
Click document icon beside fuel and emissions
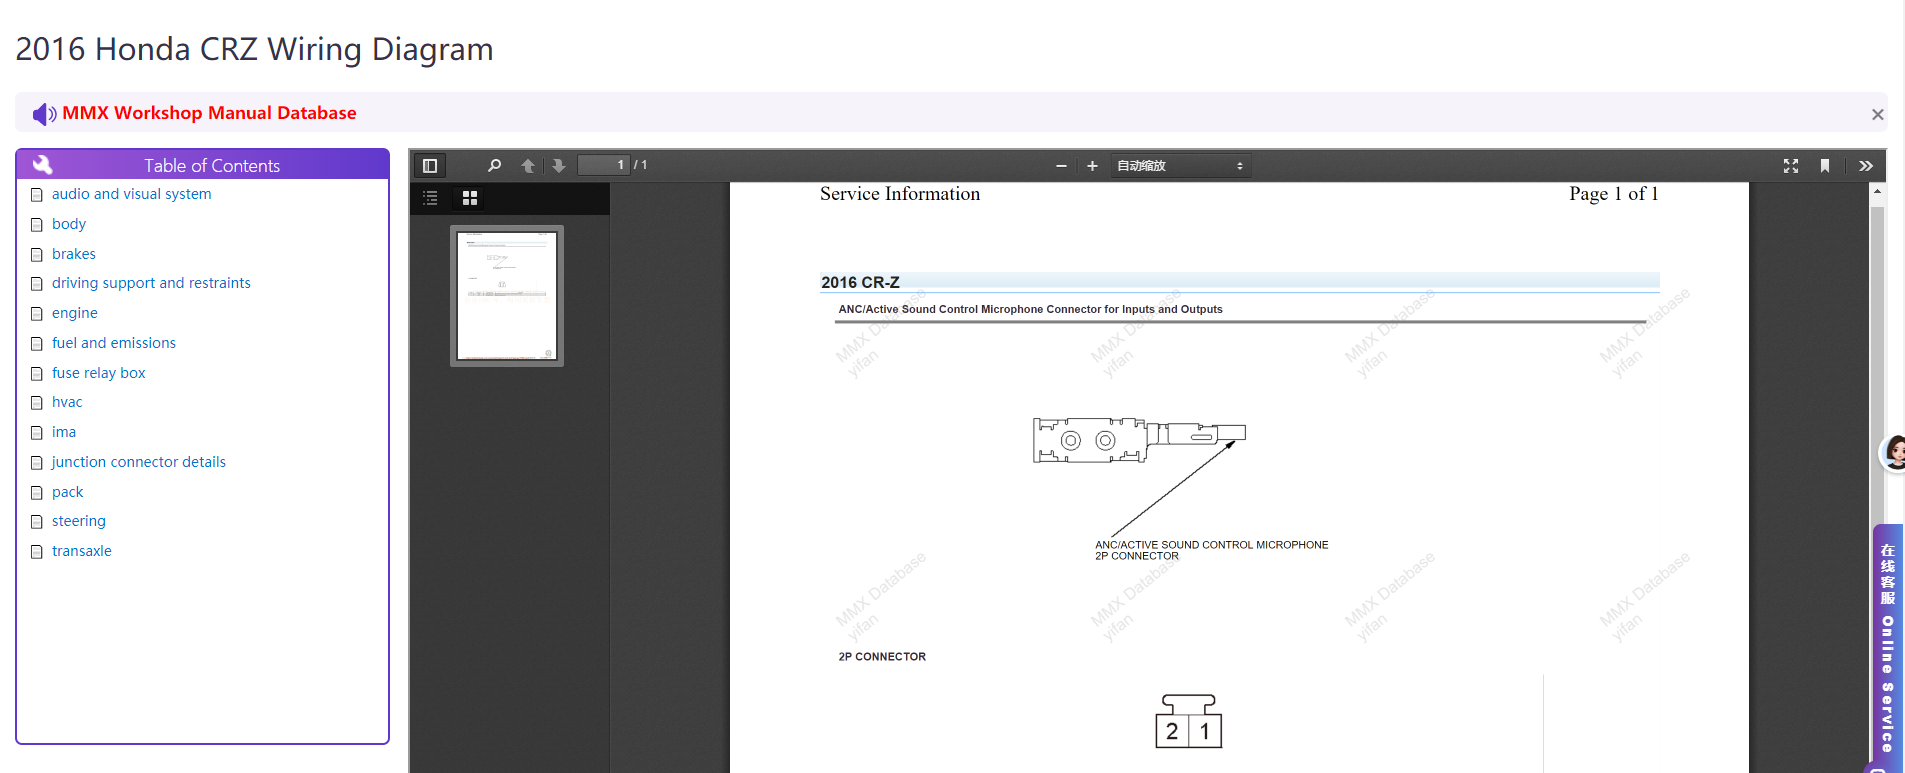37,344
